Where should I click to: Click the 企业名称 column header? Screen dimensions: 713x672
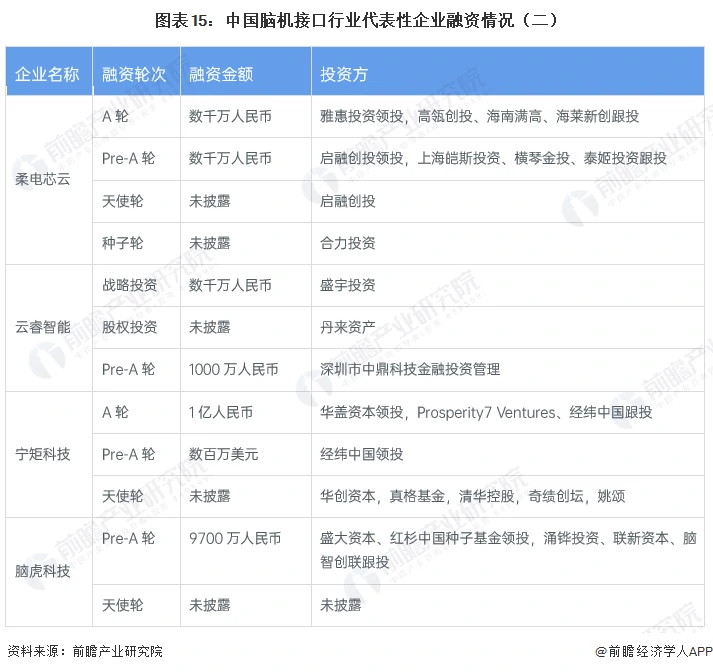click(47, 75)
